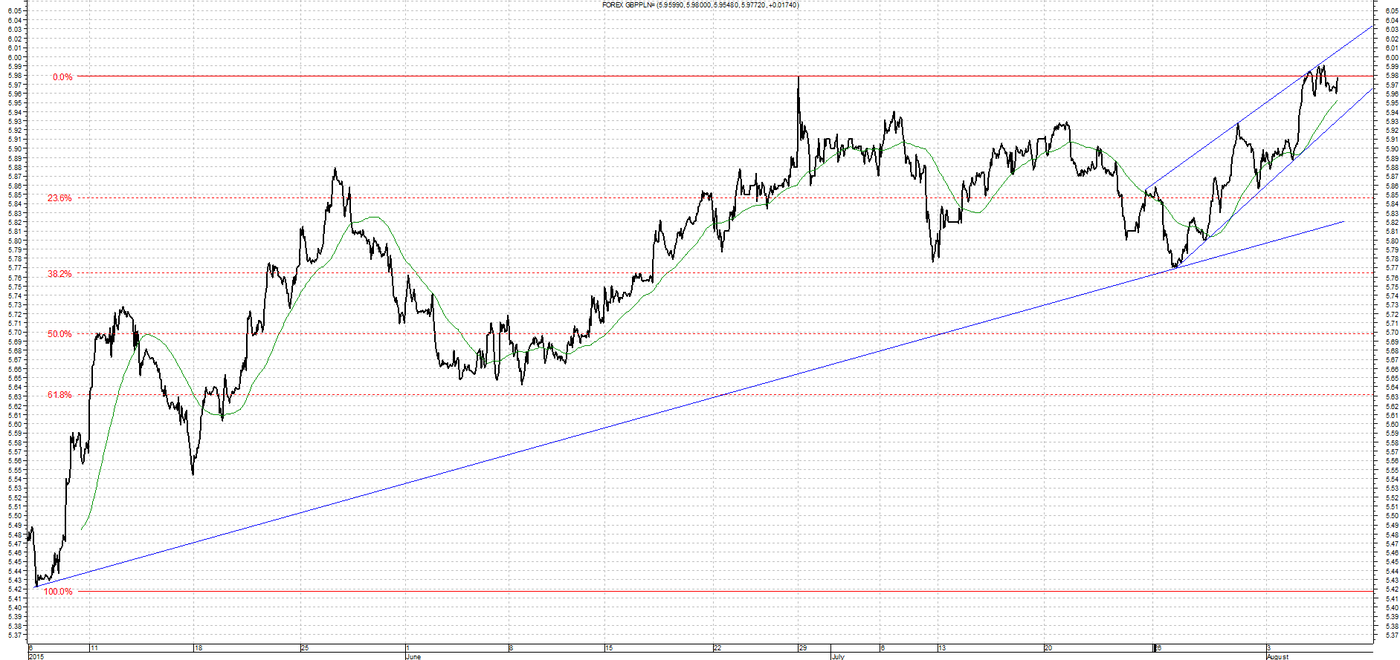Select the 61.8% Fibonacci level label
Image resolution: width=1400 pixels, height=660 pixels.
60,395
